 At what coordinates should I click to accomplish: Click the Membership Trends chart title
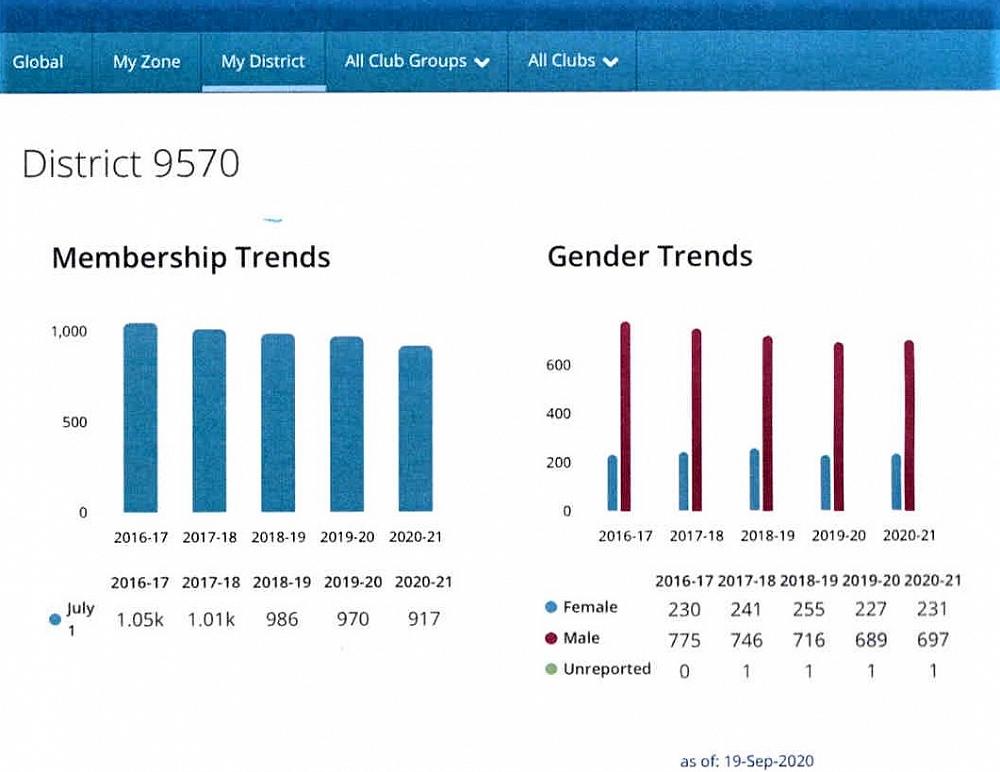190,258
